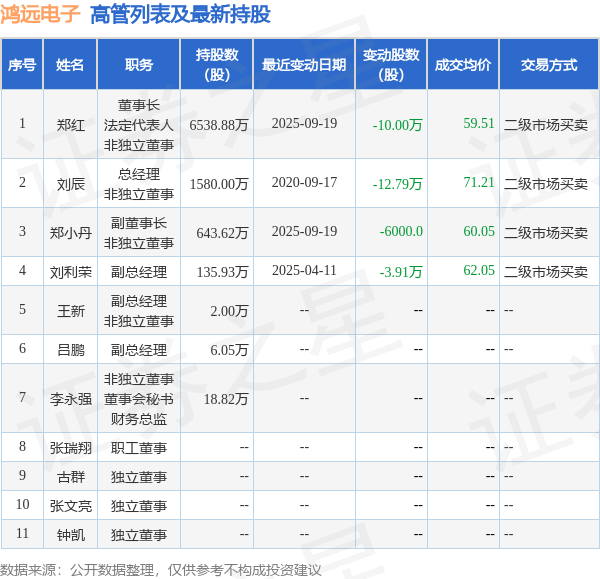Click 刘辰's position cell 总经理

pyautogui.click(x=139, y=184)
